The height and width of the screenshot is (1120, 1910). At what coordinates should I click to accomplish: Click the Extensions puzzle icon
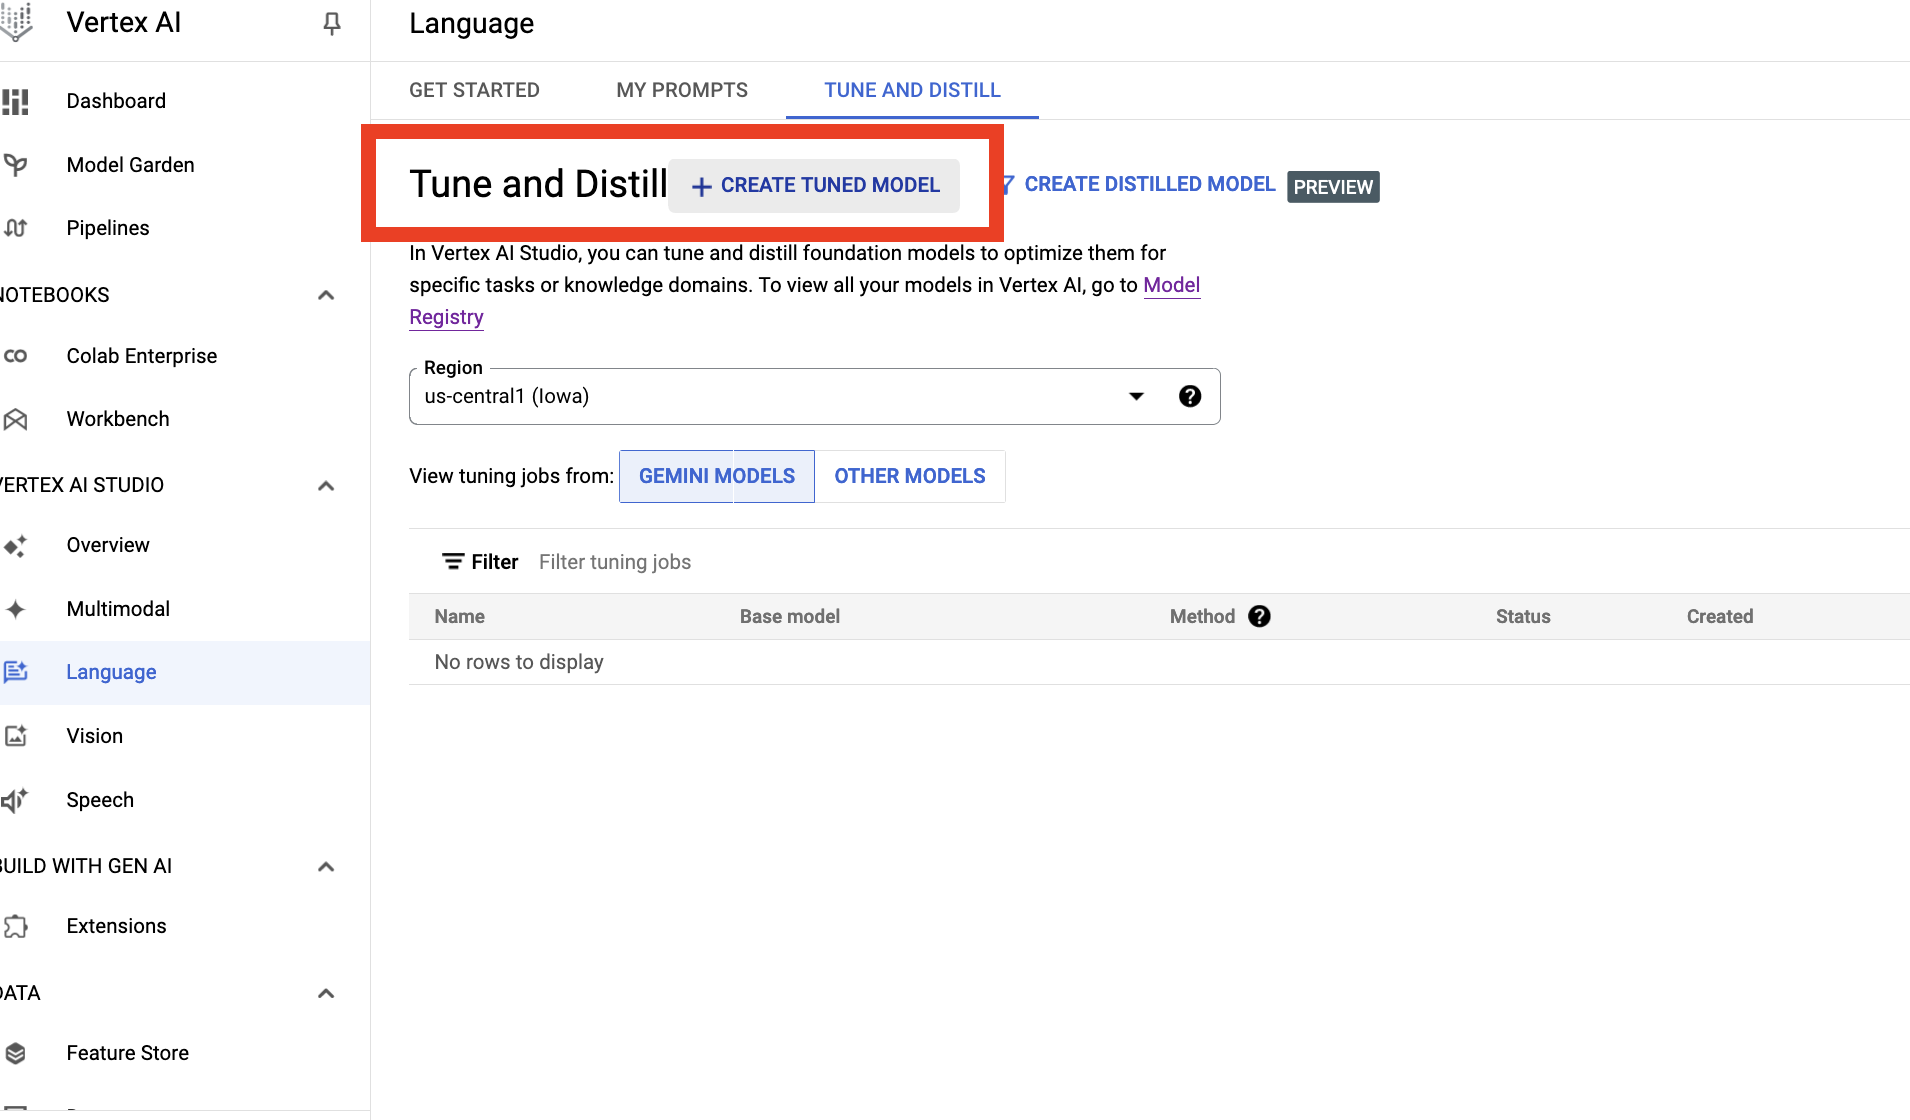point(15,926)
